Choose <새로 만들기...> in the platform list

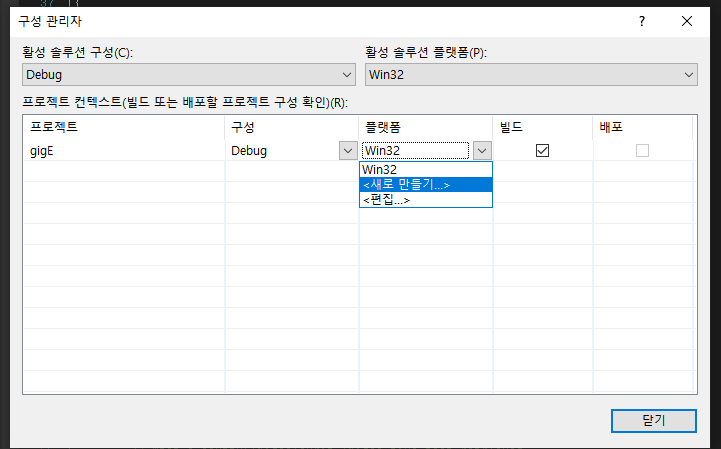tap(426, 184)
